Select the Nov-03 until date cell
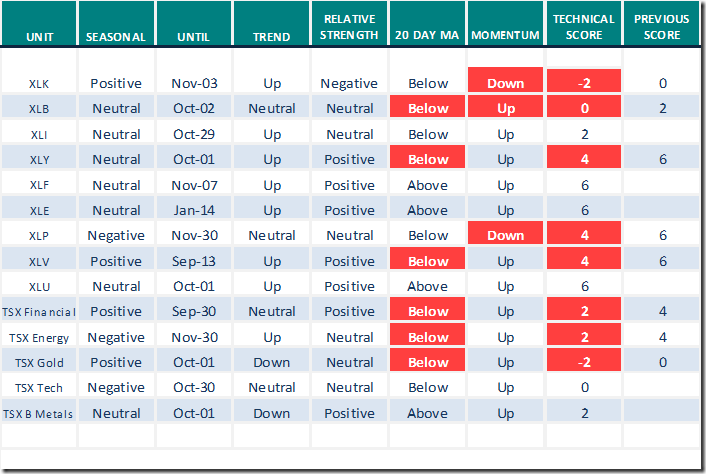This screenshot has width=706, height=474. [x=194, y=84]
